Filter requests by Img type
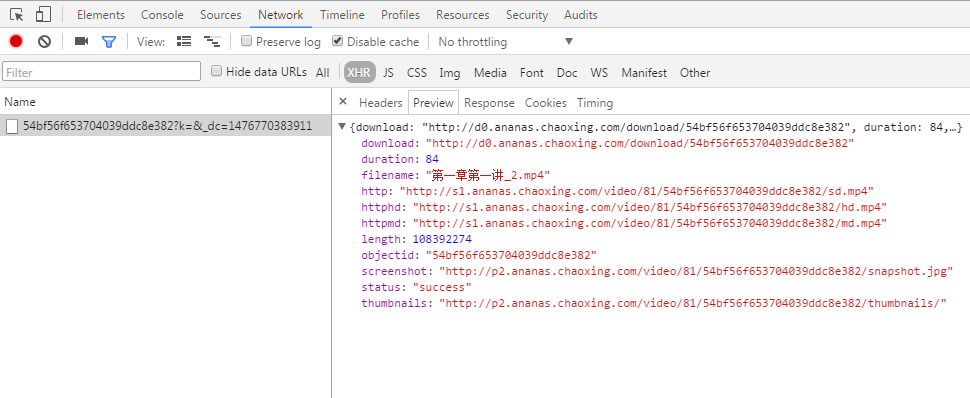This screenshot has width=970, height=398. point(450,72)
